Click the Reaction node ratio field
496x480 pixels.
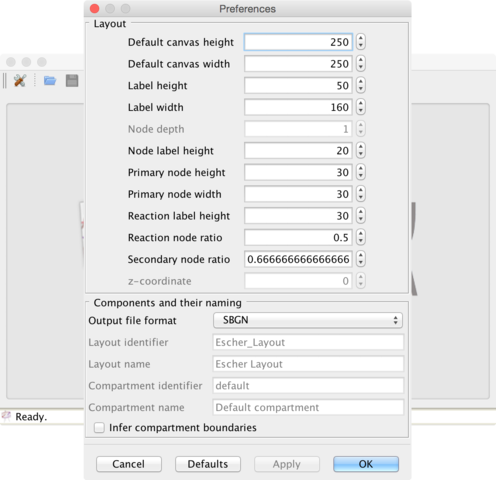pos(298,237)
